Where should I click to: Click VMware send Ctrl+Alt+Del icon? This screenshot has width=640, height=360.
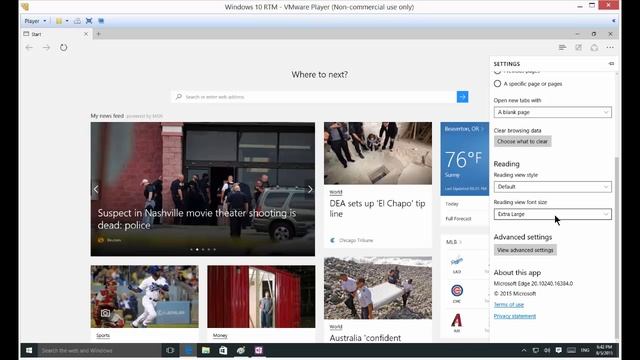(x=77, y=21)
